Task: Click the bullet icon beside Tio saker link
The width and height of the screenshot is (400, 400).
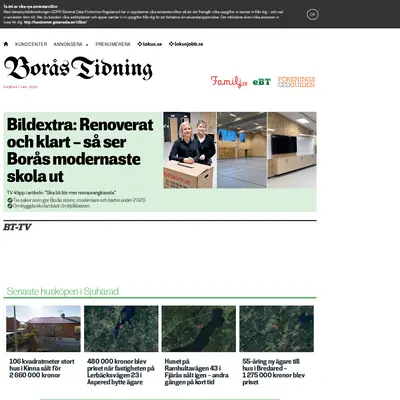Action: pyautogui.click(x=10, y=200)
